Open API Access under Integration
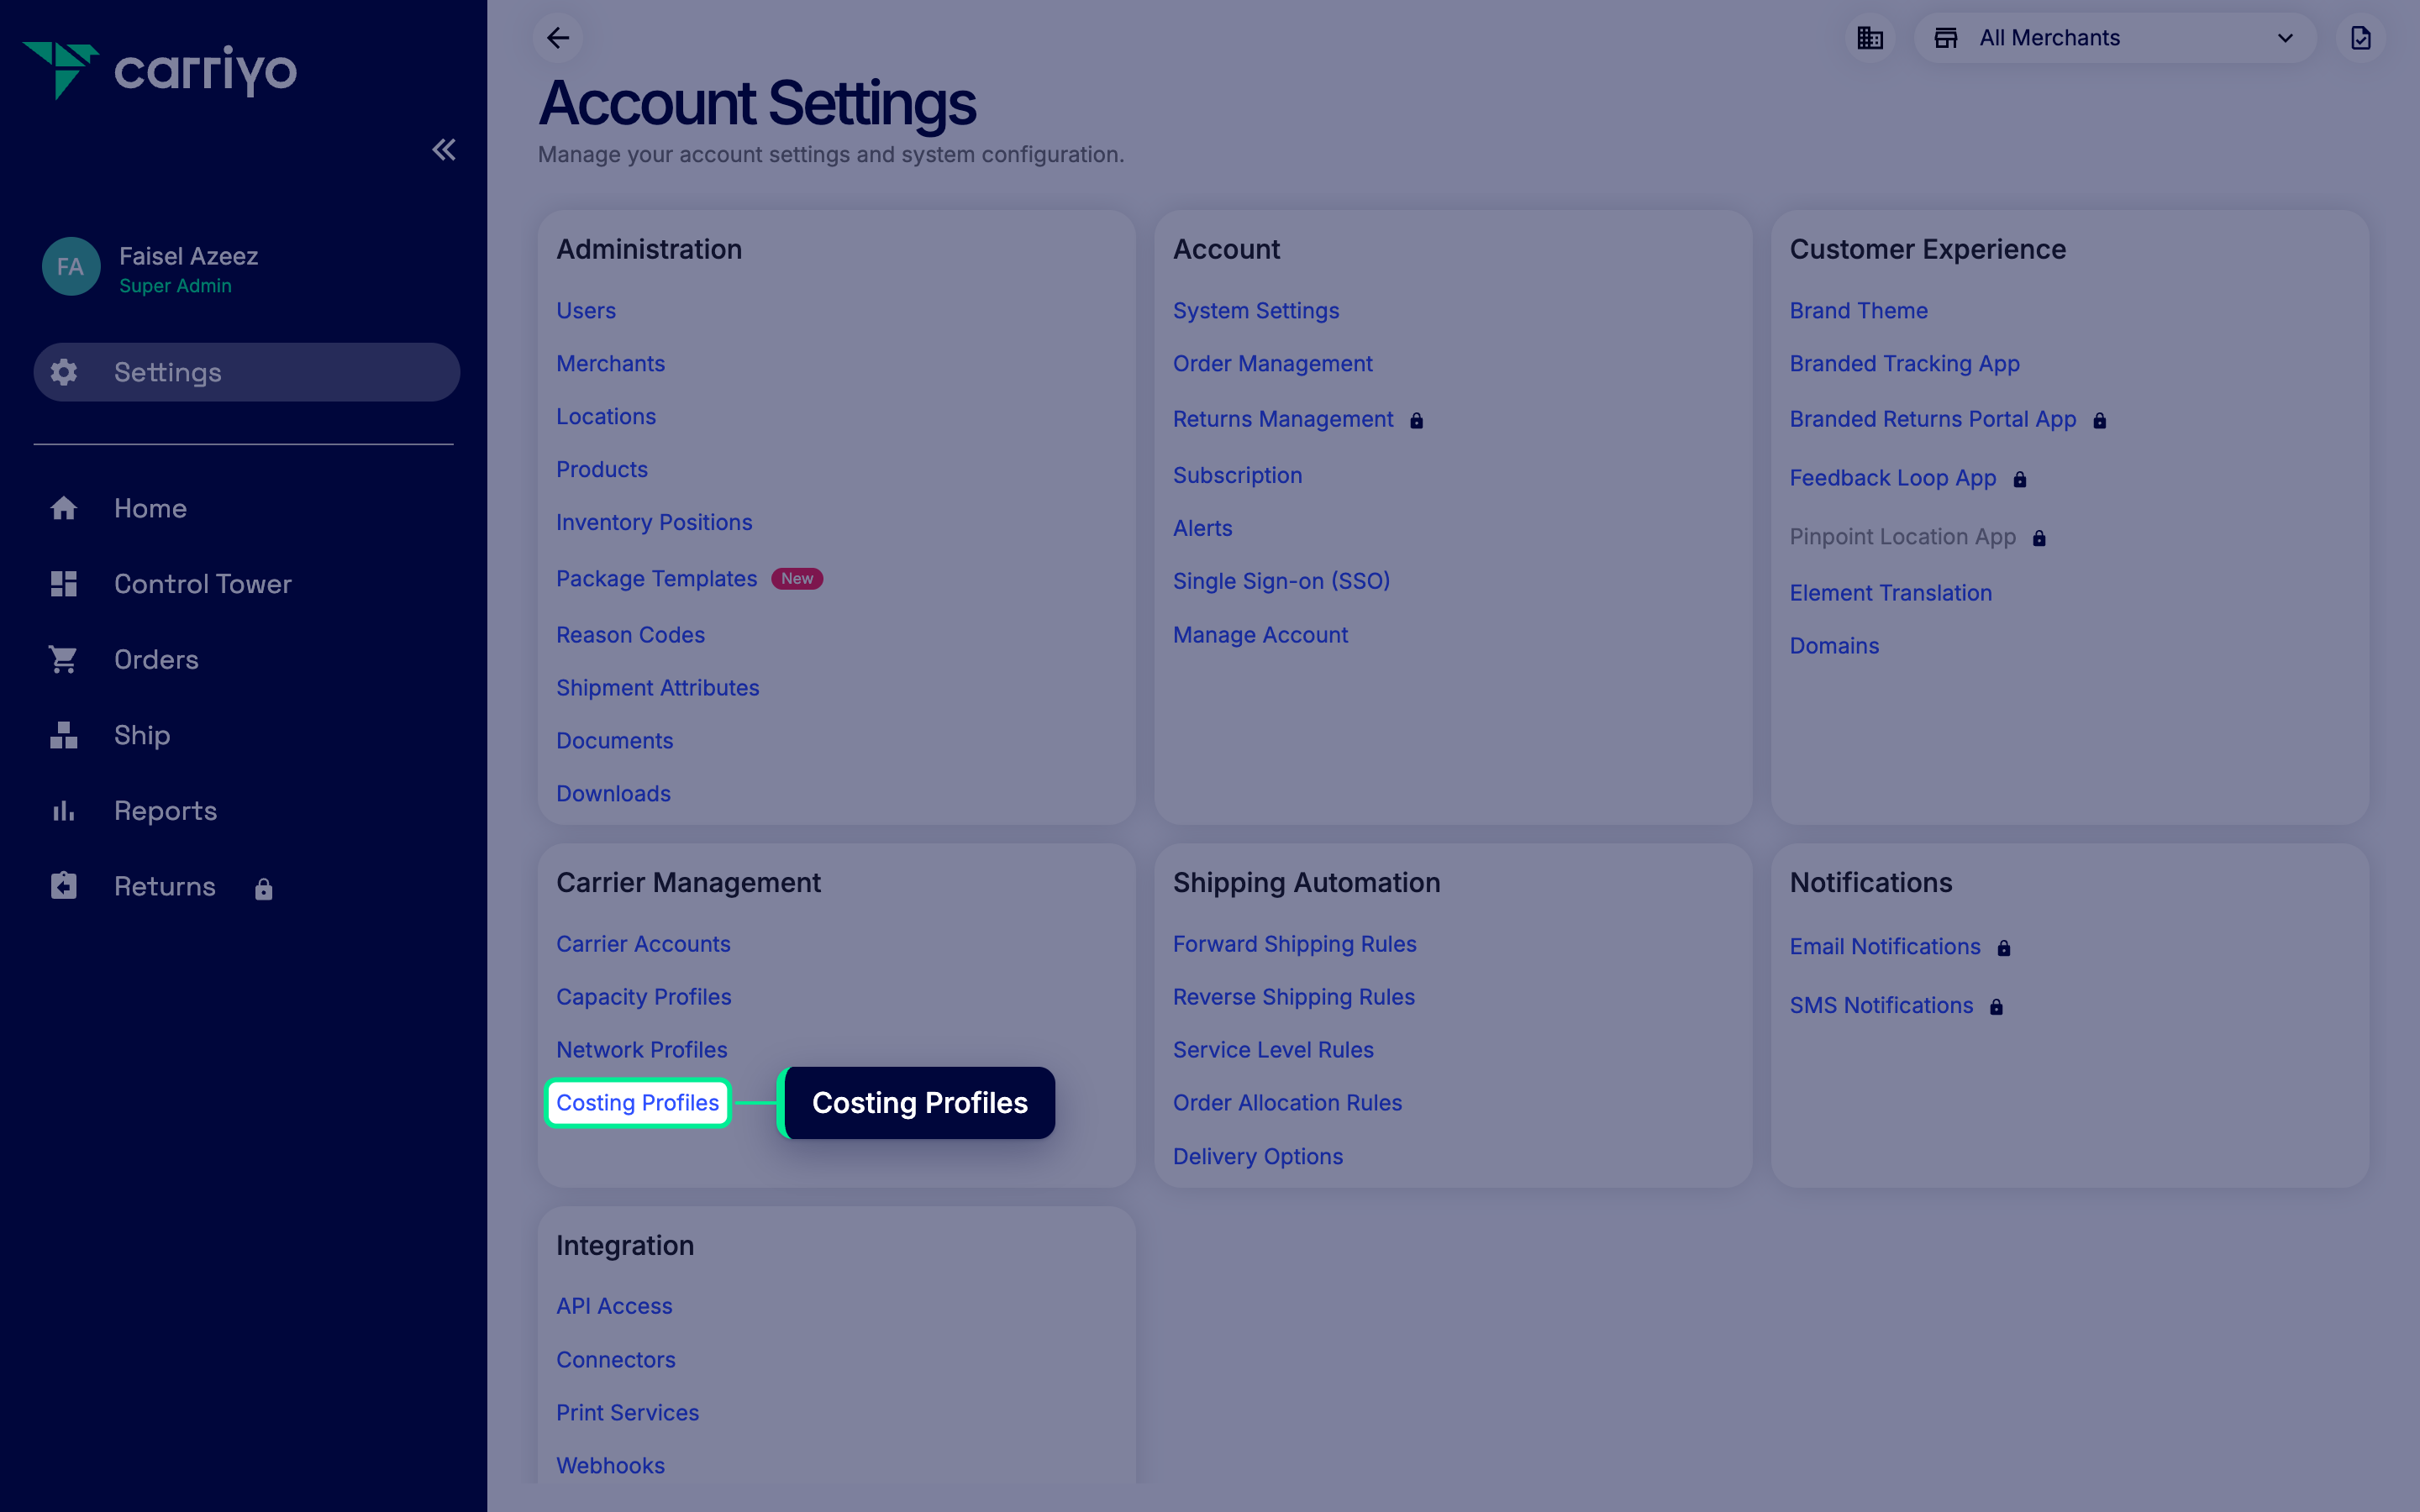Image resolution: width=2420 pixels, height=1512 pixels. click(x=614, y=1307)
